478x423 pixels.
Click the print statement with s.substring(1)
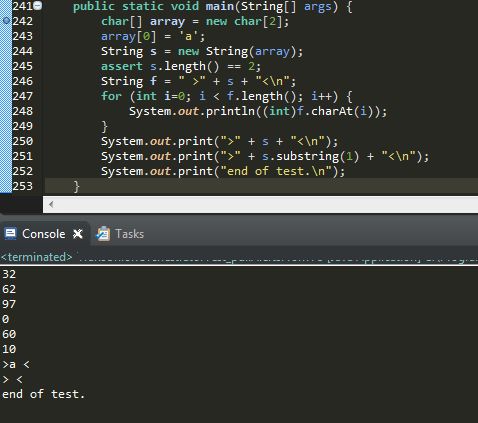click(265, 156)
